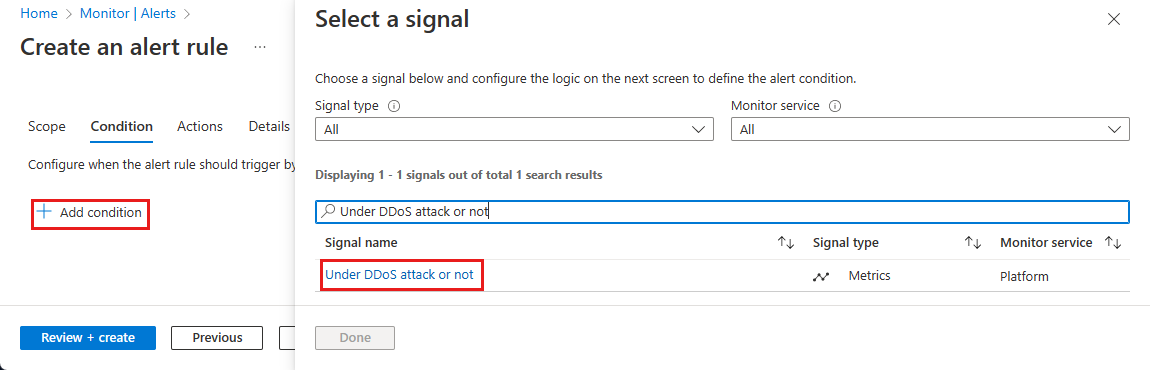This screenshot has height=370, width=1150.
Task: Open the Details tab
Action: click(x=269, y=126)
